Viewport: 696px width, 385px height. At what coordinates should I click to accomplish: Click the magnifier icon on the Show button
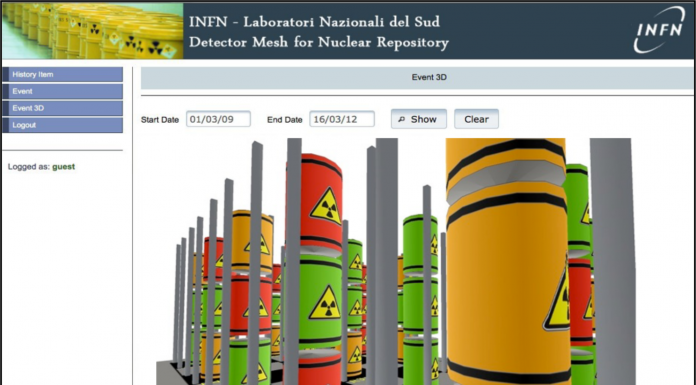pyautogui.click(x=402, y=119)
